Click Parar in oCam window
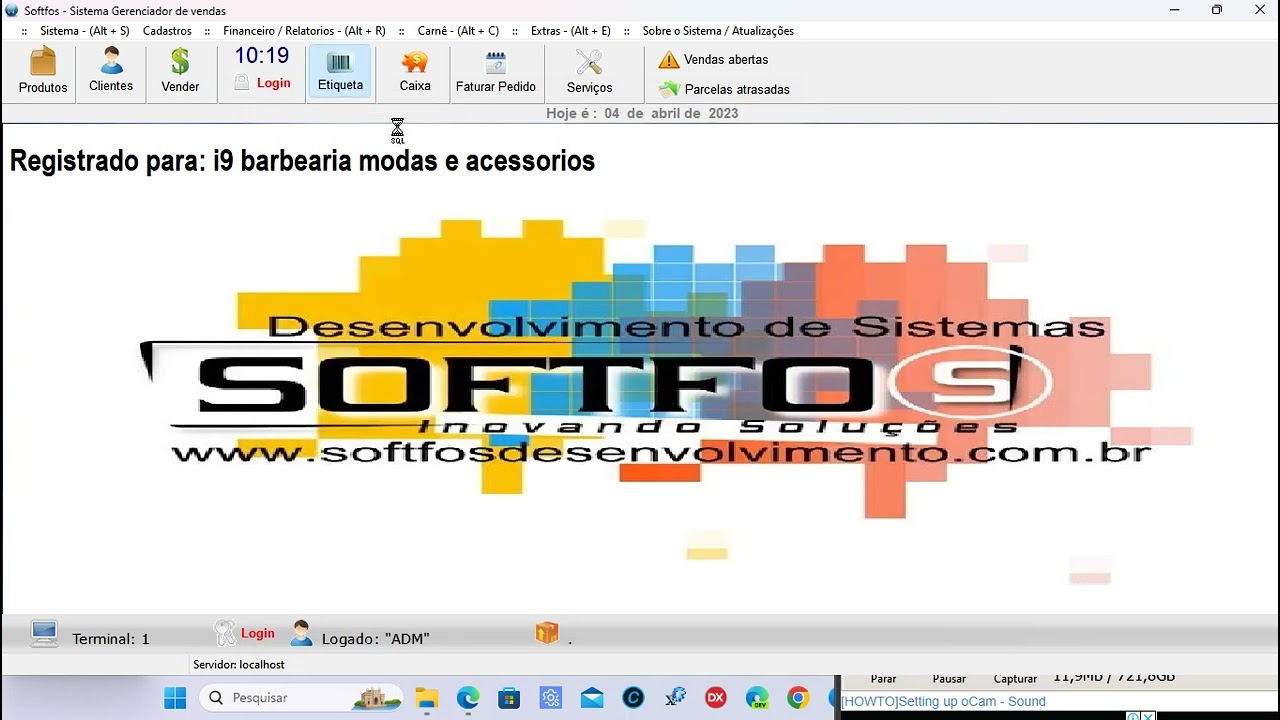This screenshot has height=720, width=1280. (x=884, y=679)
